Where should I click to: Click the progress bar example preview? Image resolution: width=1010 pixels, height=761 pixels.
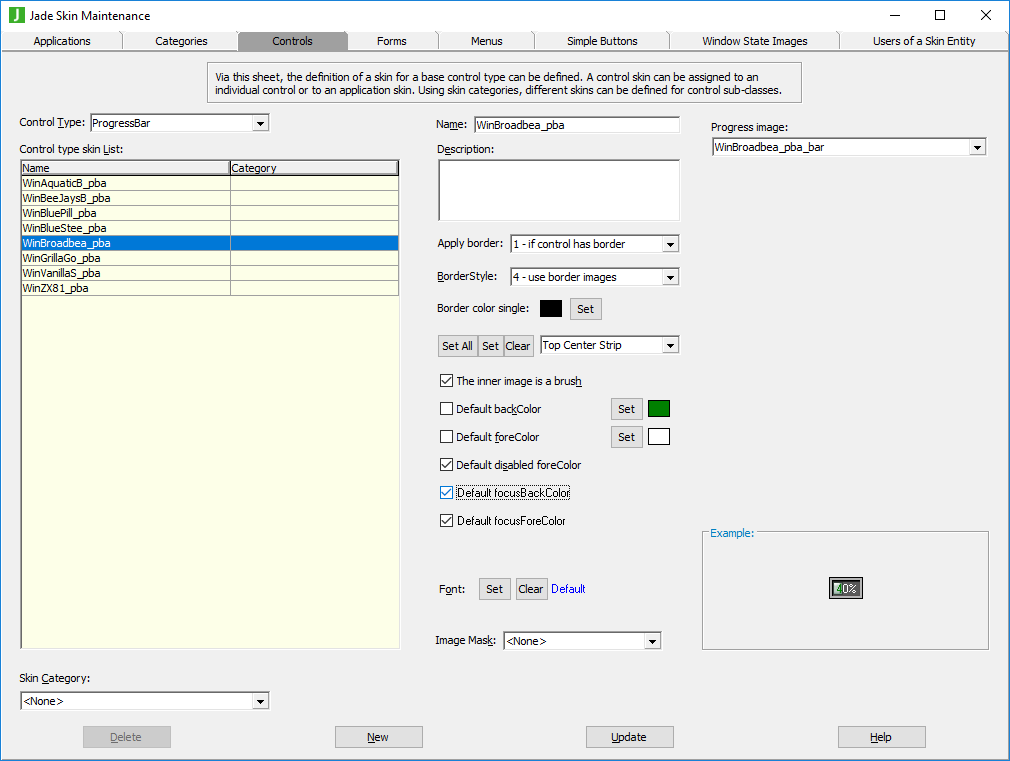pyautogui.click(x=845, y=589)
